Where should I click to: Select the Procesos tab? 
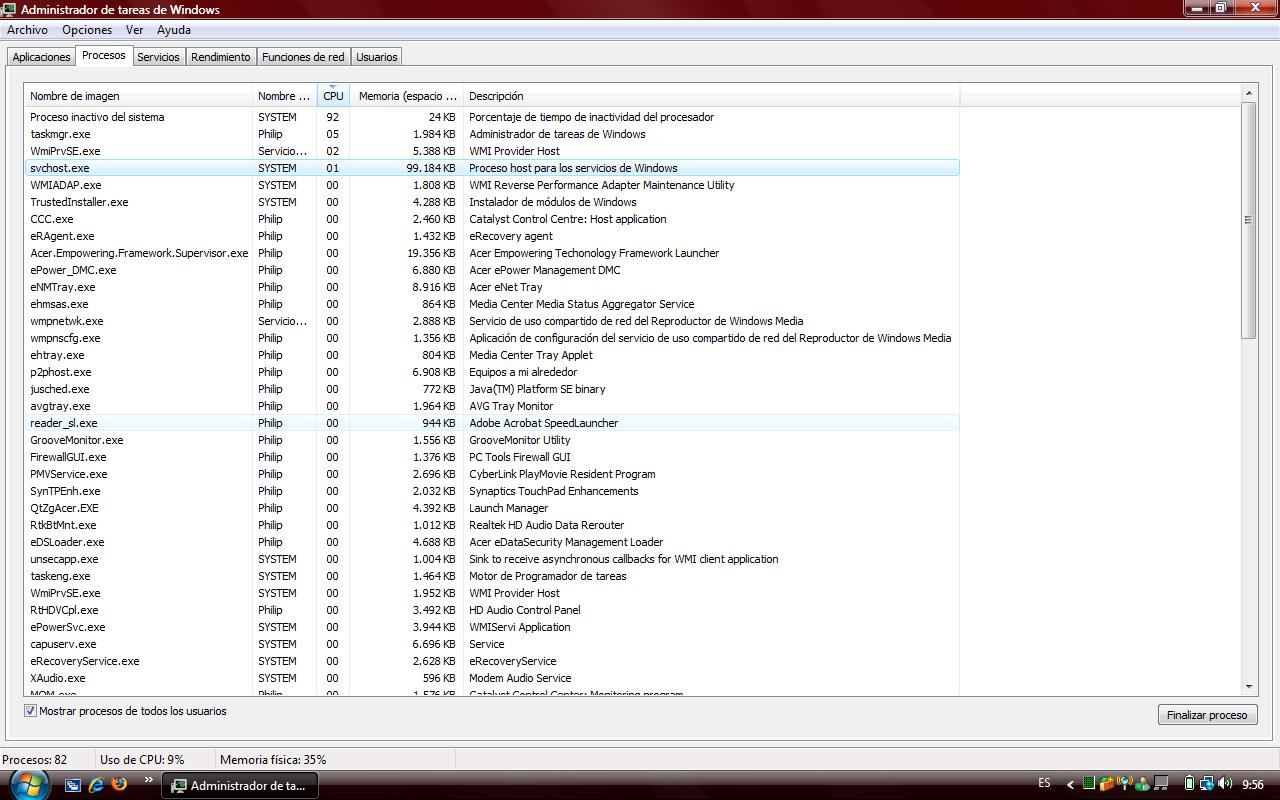(104, 55)
